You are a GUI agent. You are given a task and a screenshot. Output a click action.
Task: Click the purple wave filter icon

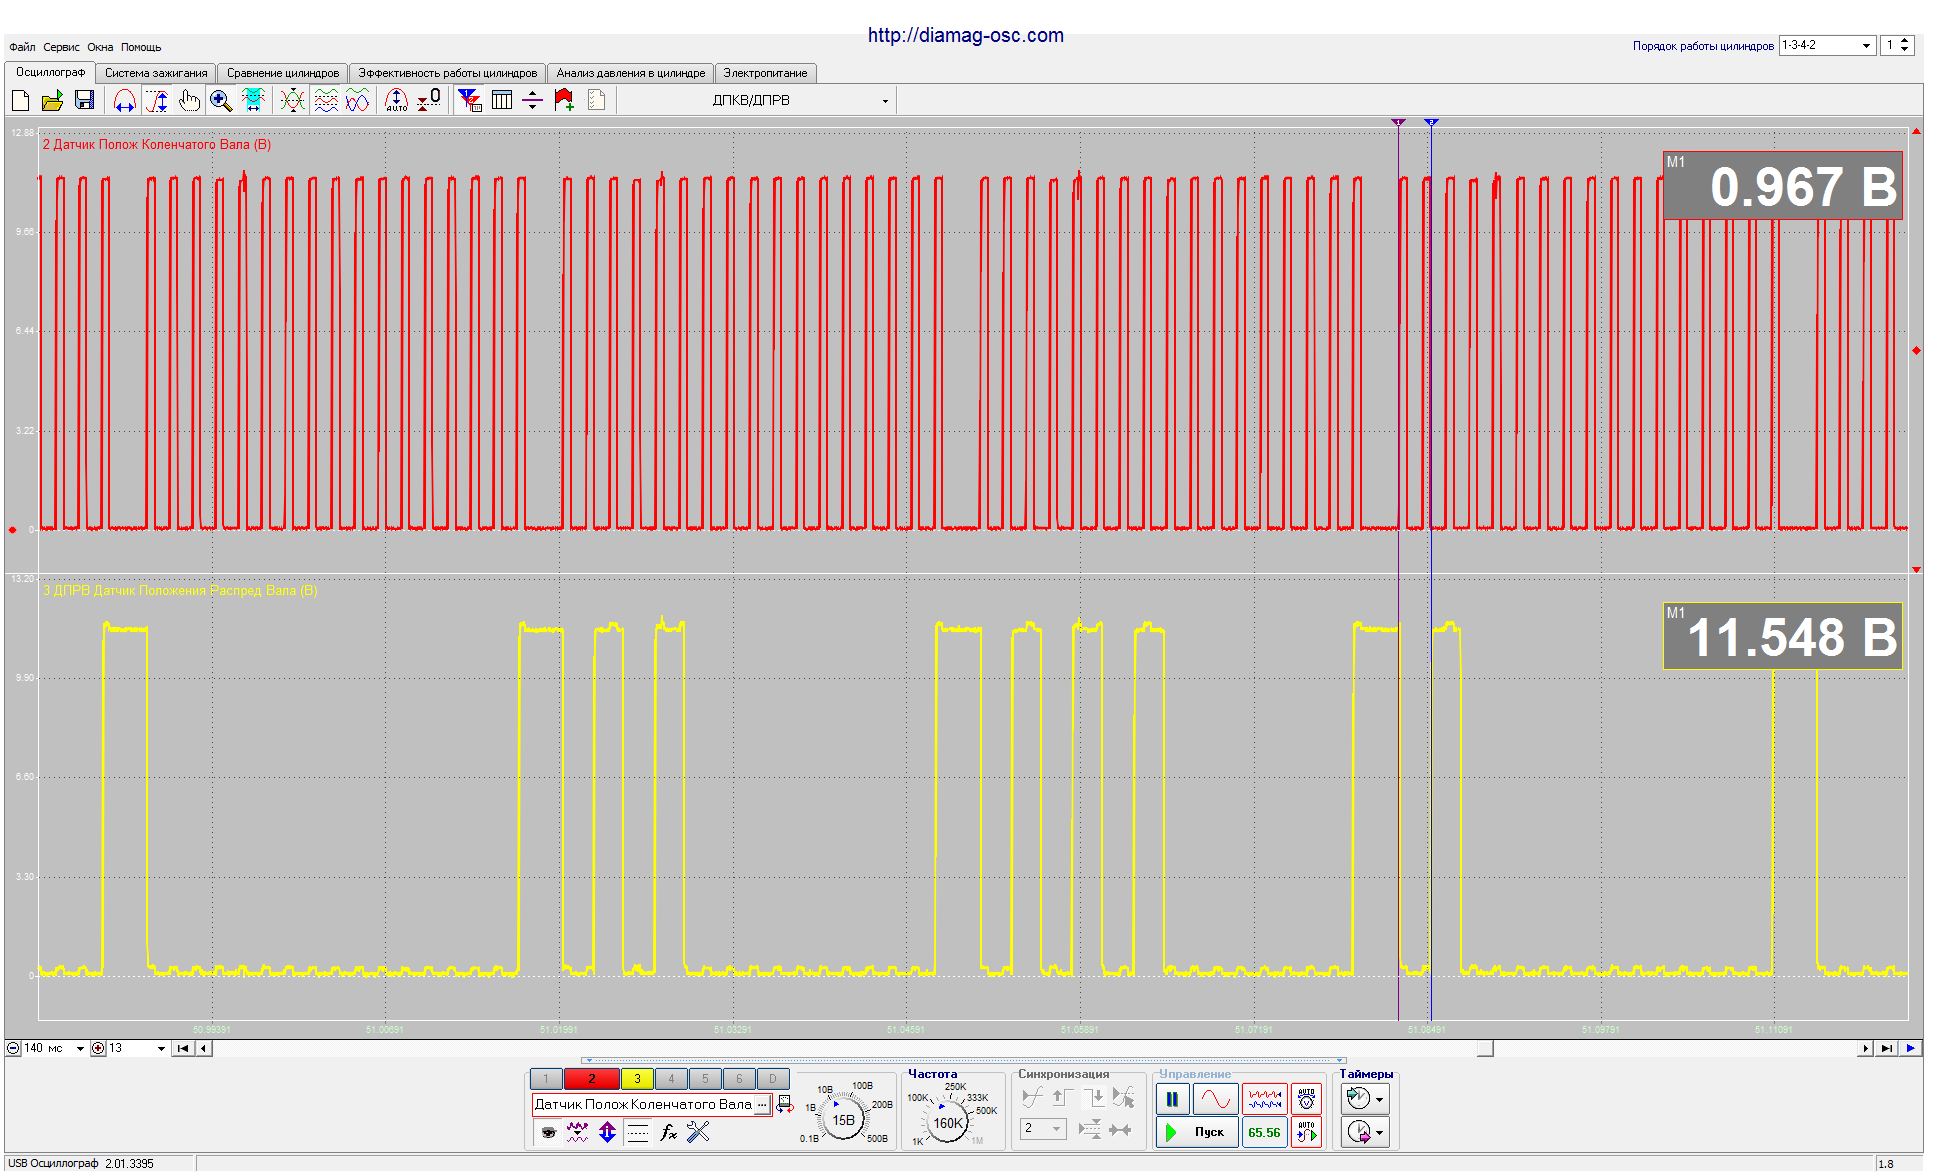tap(577, 1132)
